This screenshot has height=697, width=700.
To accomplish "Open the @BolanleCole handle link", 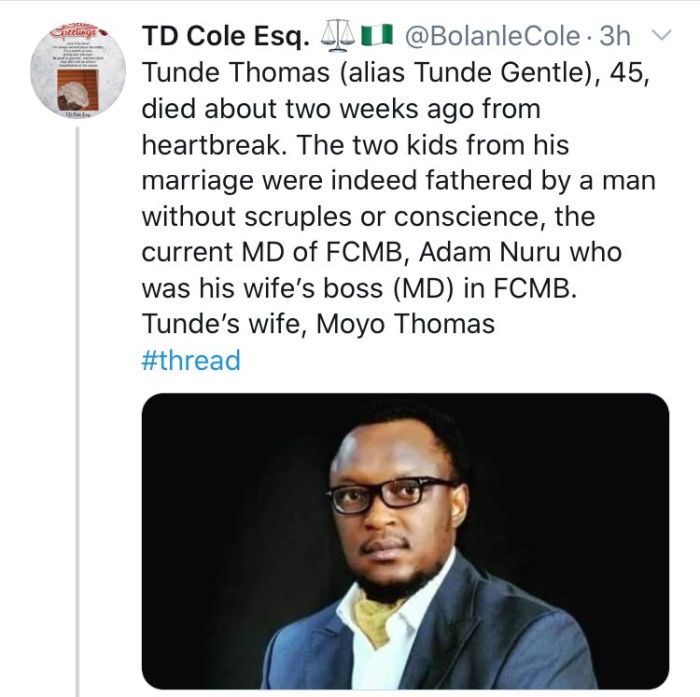I will (493, 36).
